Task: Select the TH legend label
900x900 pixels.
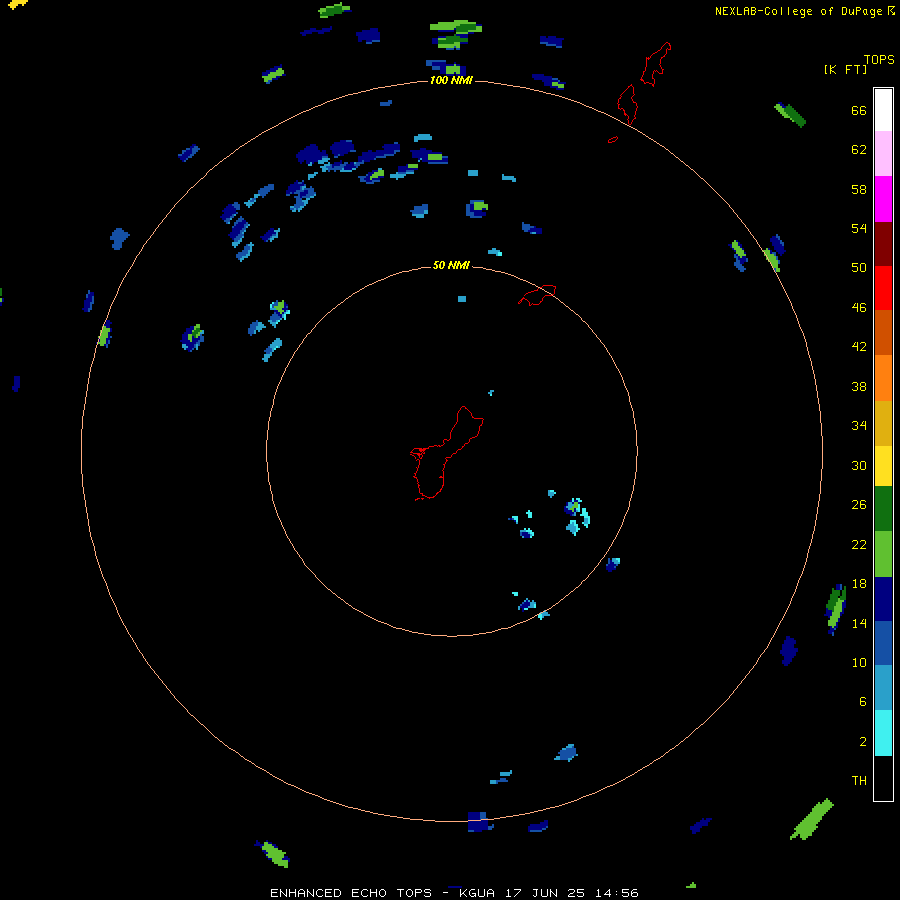Action: click(x=859, y=780)
